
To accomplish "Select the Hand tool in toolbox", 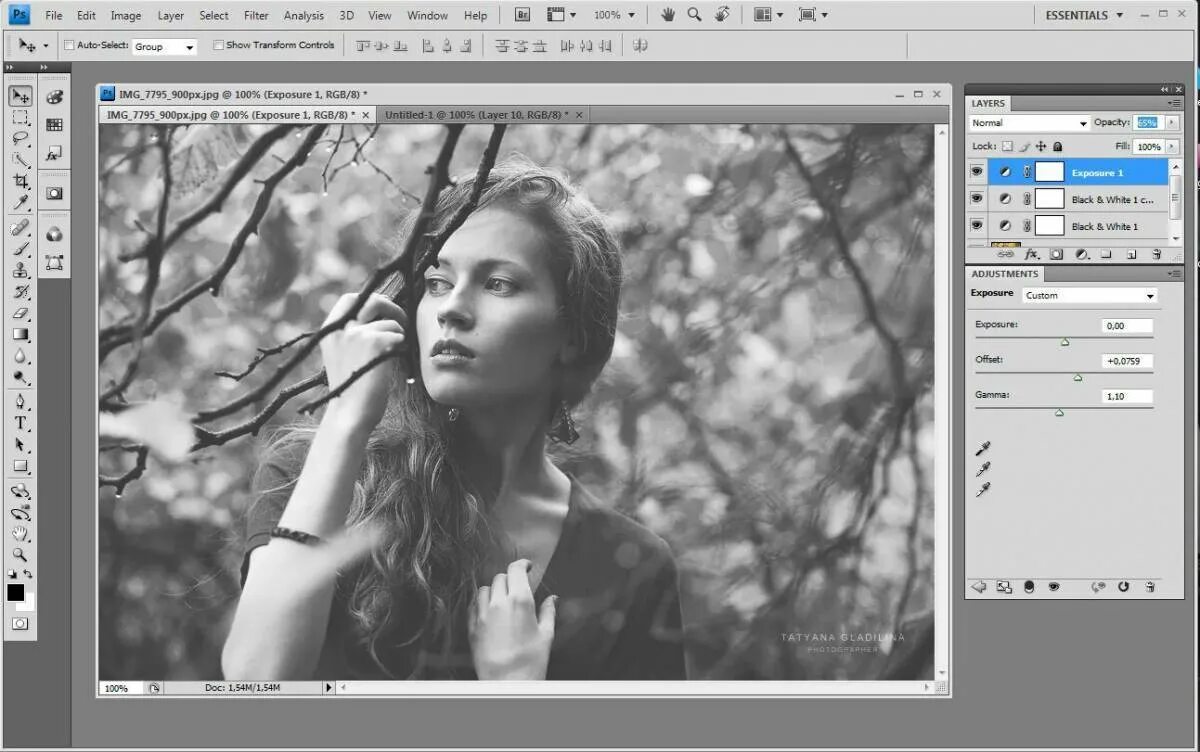I will (20, 534).
